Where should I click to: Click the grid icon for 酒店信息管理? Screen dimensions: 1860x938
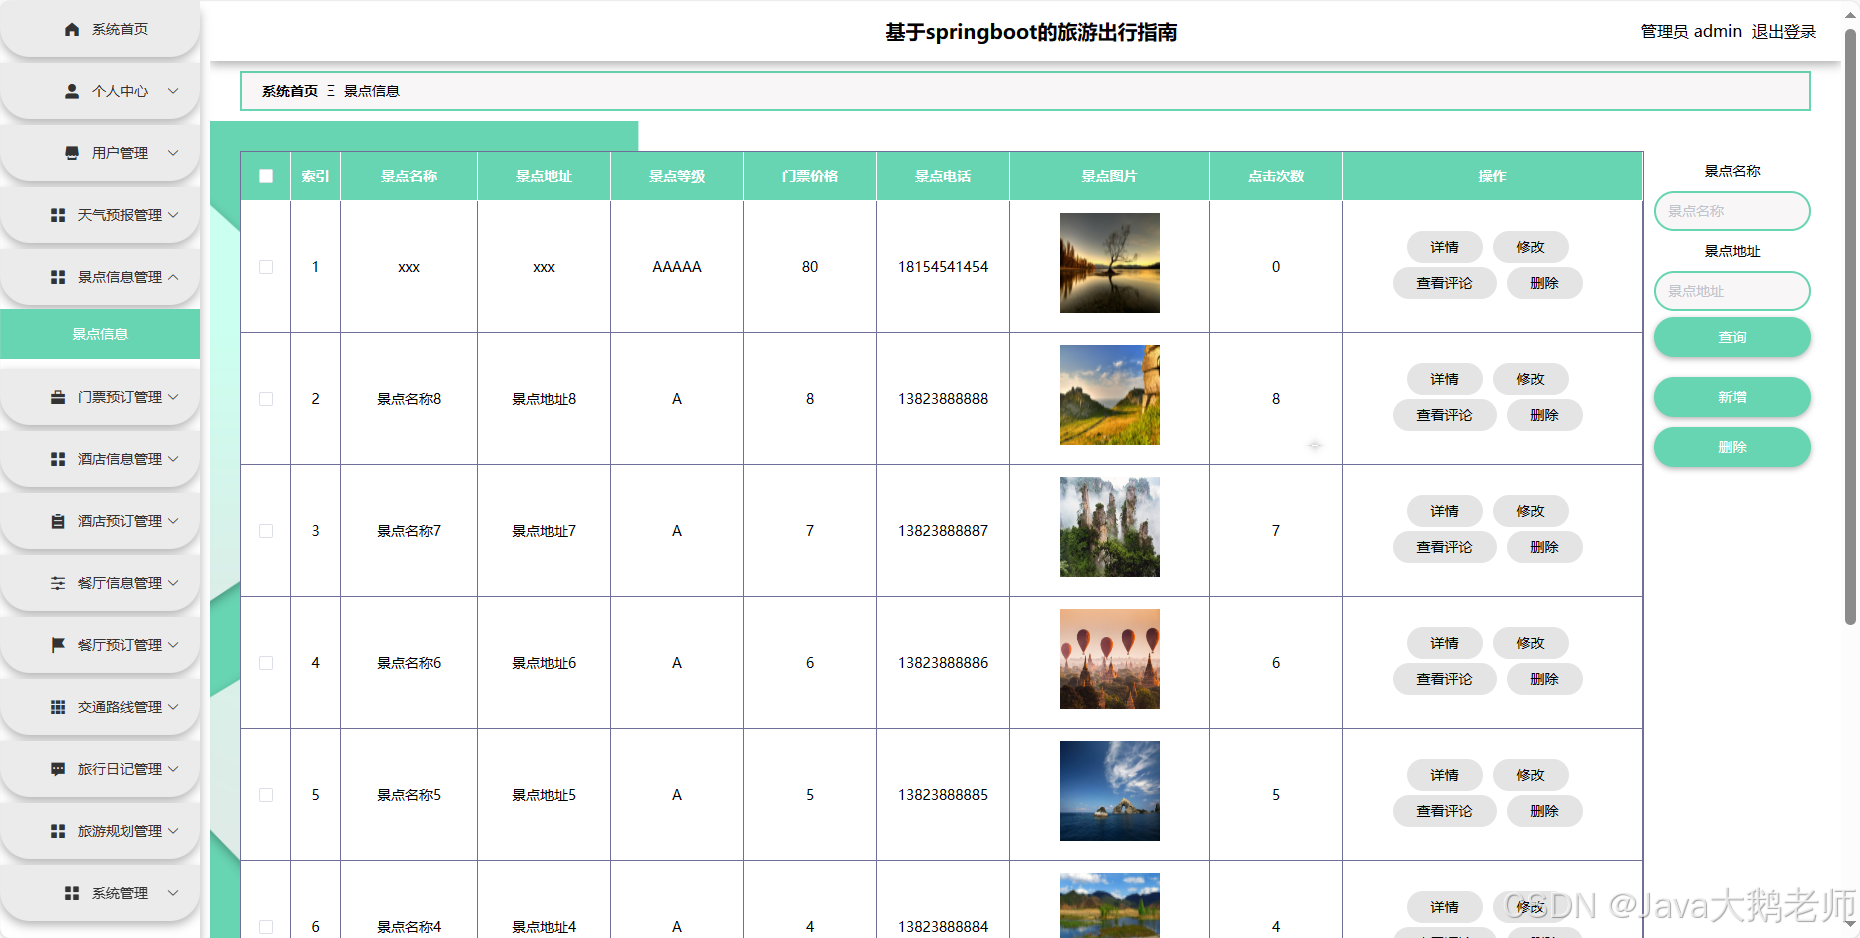tap(58, 459)
